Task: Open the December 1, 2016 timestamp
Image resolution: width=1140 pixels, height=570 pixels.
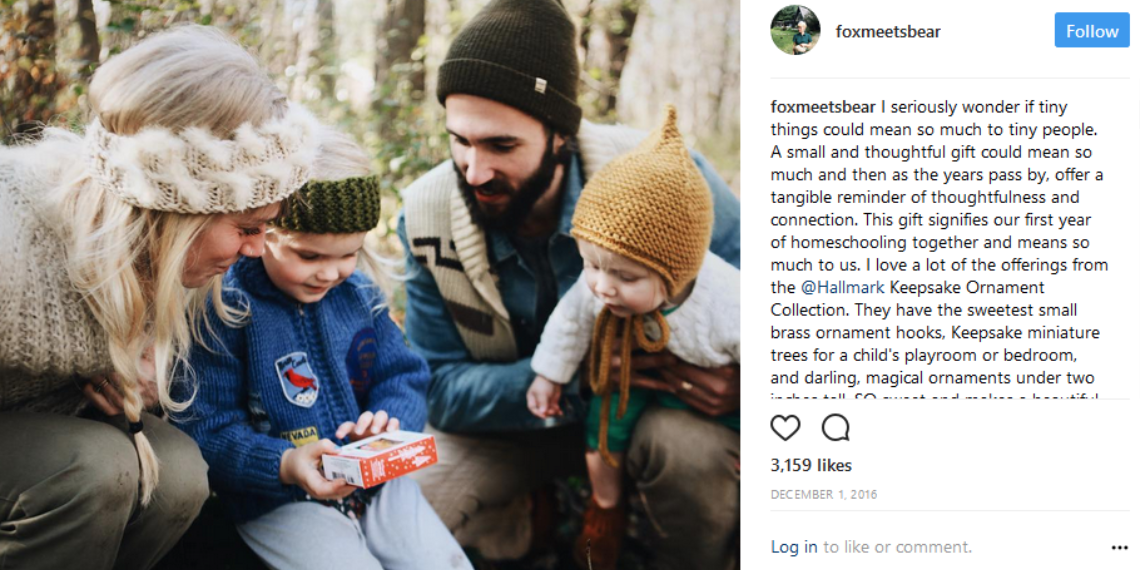Action: tap(824, 494)
